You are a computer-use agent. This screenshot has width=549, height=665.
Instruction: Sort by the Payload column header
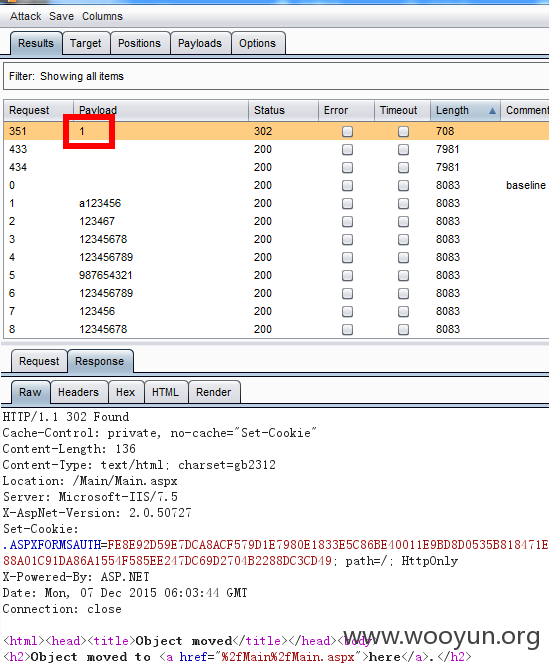(161, 110)
